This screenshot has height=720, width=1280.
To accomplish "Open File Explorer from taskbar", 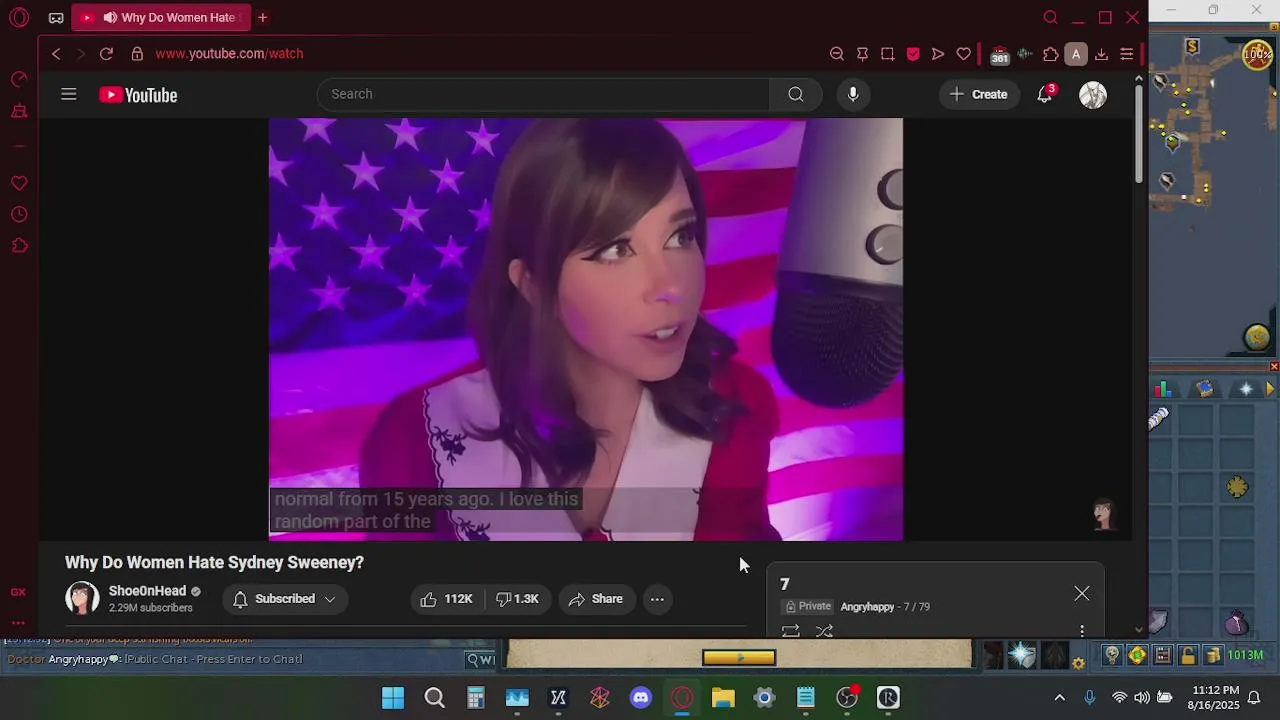I will pyautogui.click(x=723, y=698).
